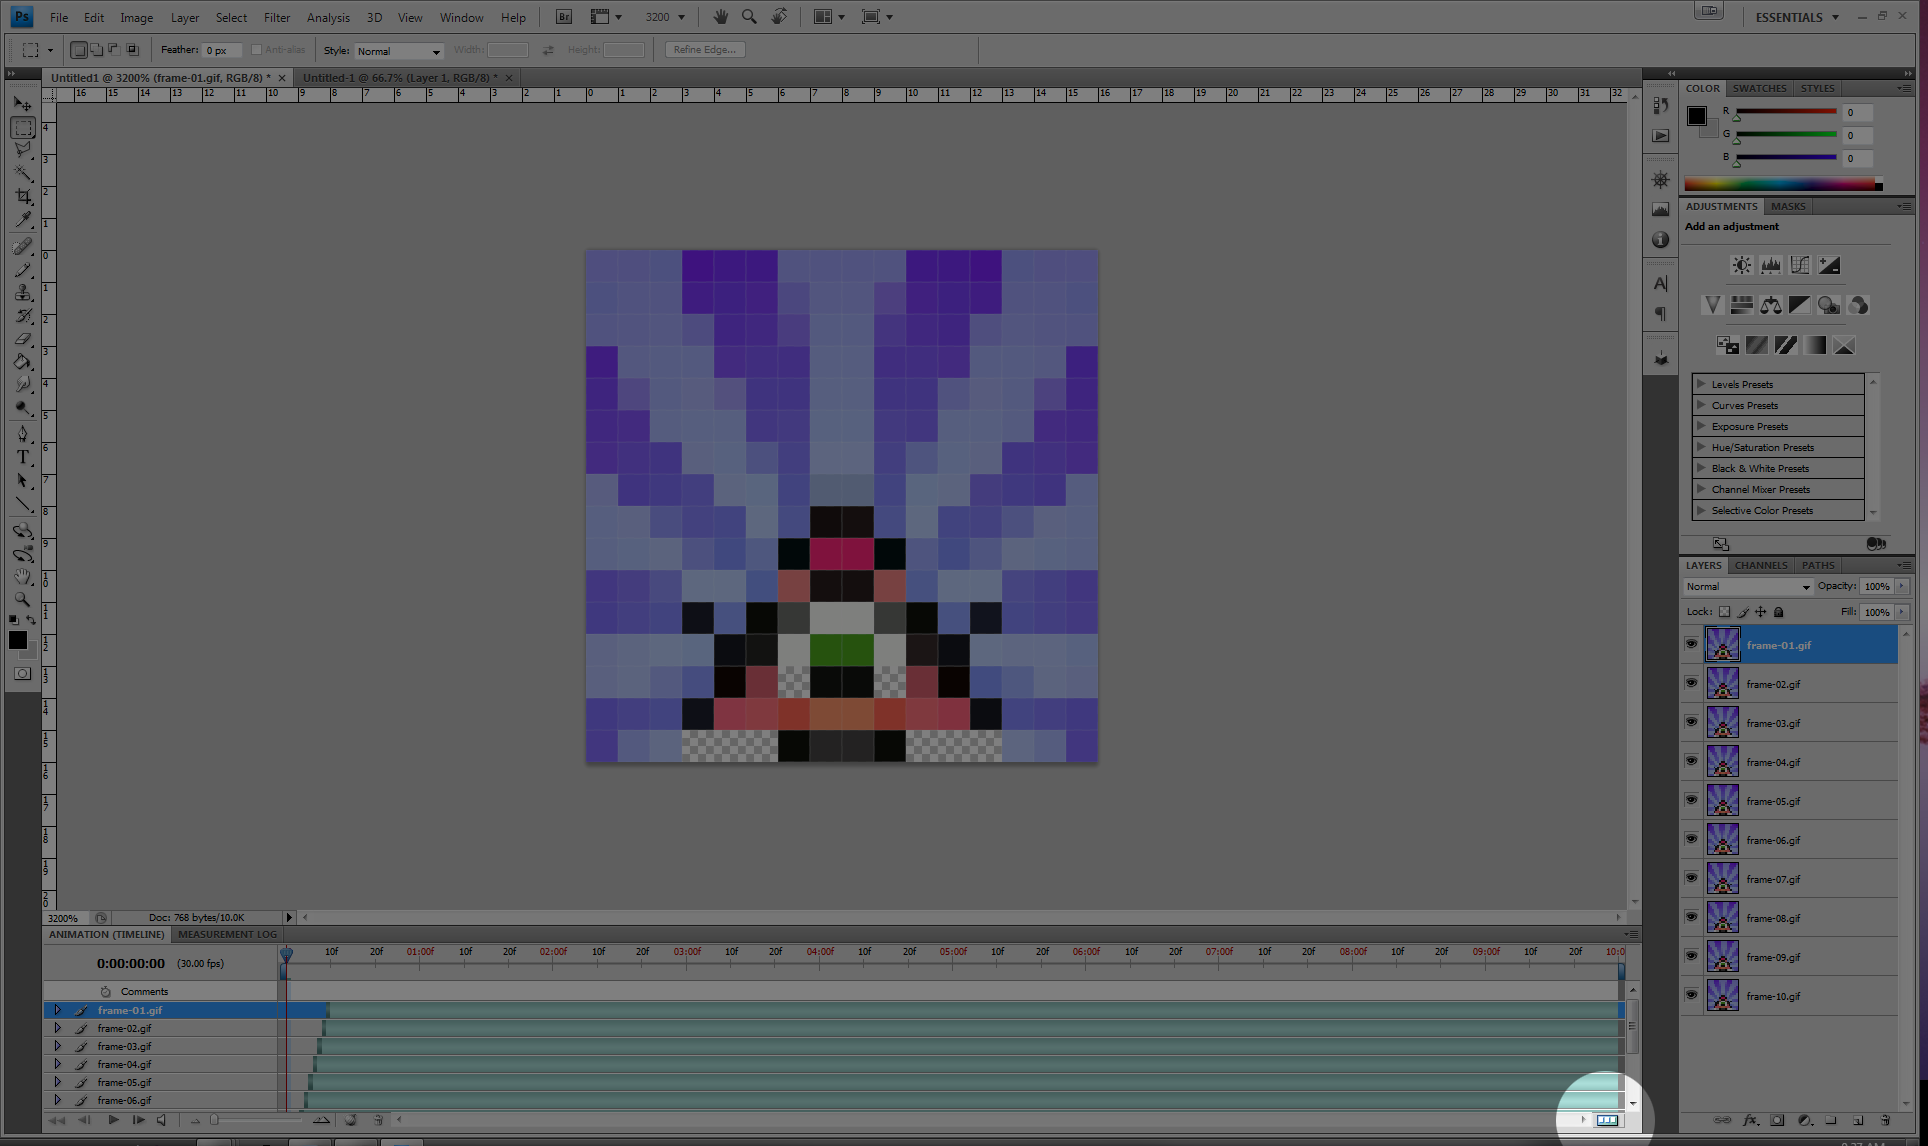
Task: Hide the frame-02.gif layer
Action: point(1691,683)
